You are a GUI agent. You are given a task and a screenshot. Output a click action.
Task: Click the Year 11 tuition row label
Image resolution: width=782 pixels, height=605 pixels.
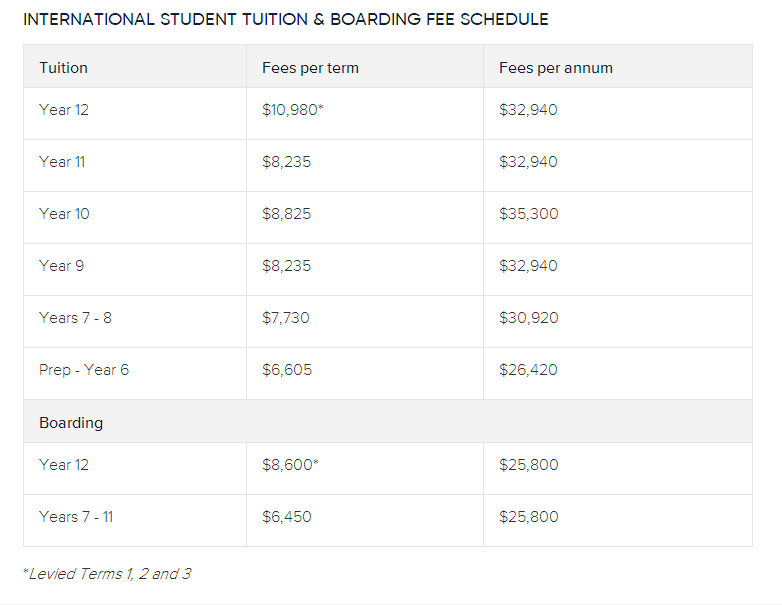pos(60,162)
